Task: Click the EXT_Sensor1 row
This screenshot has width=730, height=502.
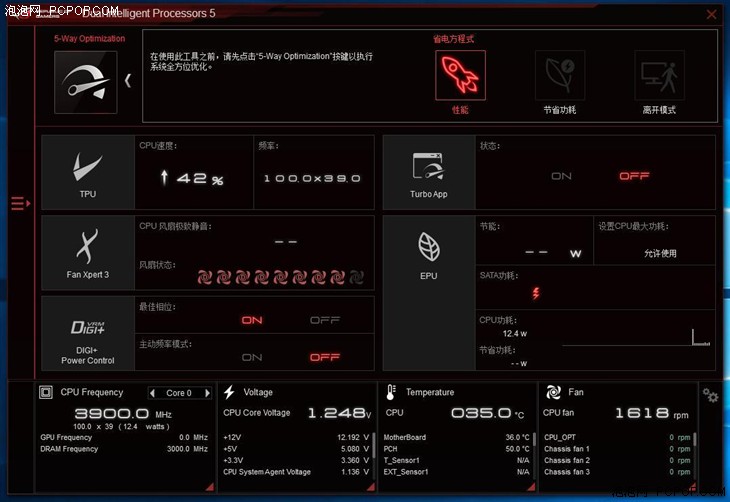Action: (x=456, y=472)
